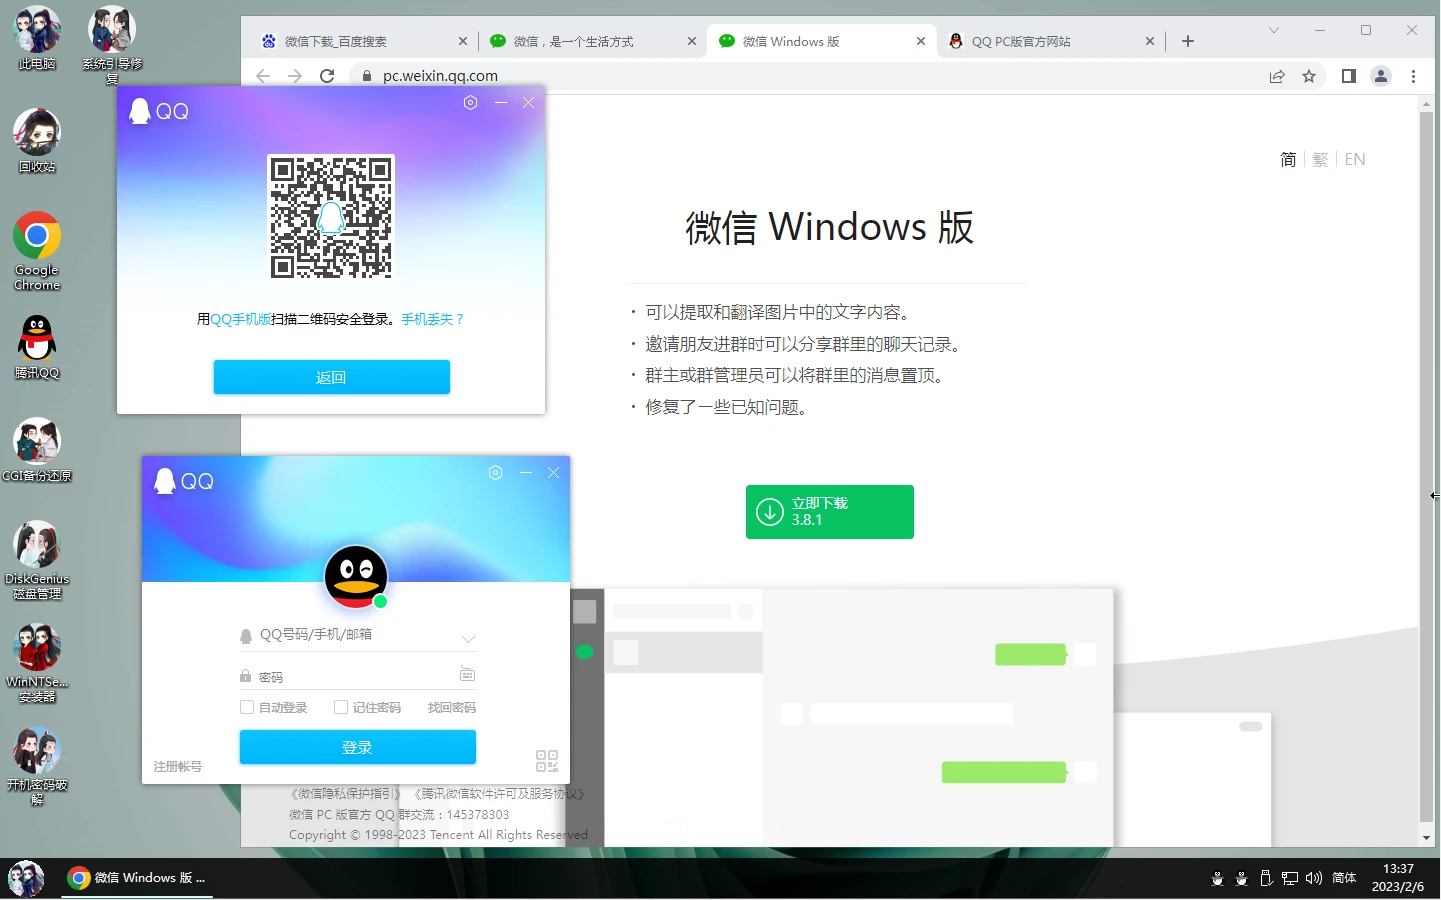Enable 记住密码 checkbox
The width and height of the screenshot is (1441, 900).
pos(341,707)
